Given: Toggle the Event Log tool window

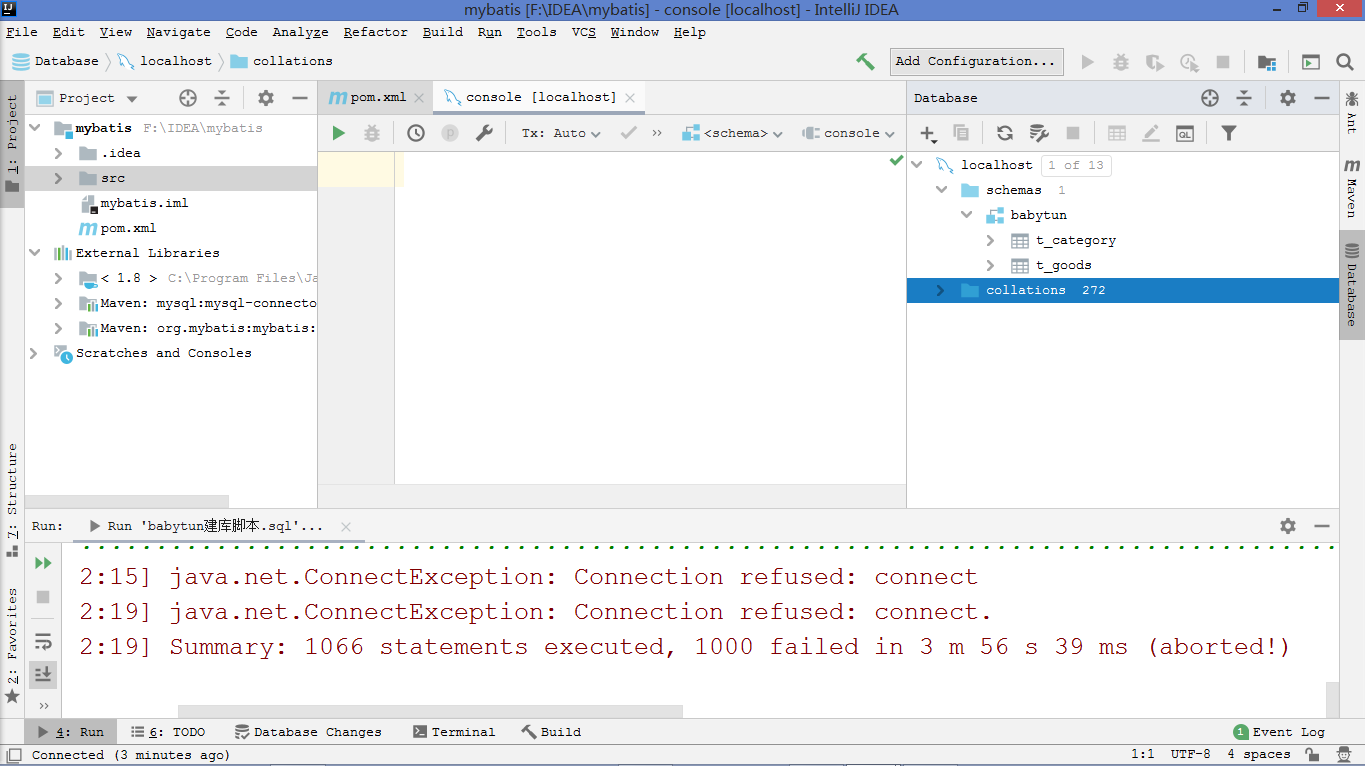Looking at the screenshot, I should (1279, 732).
